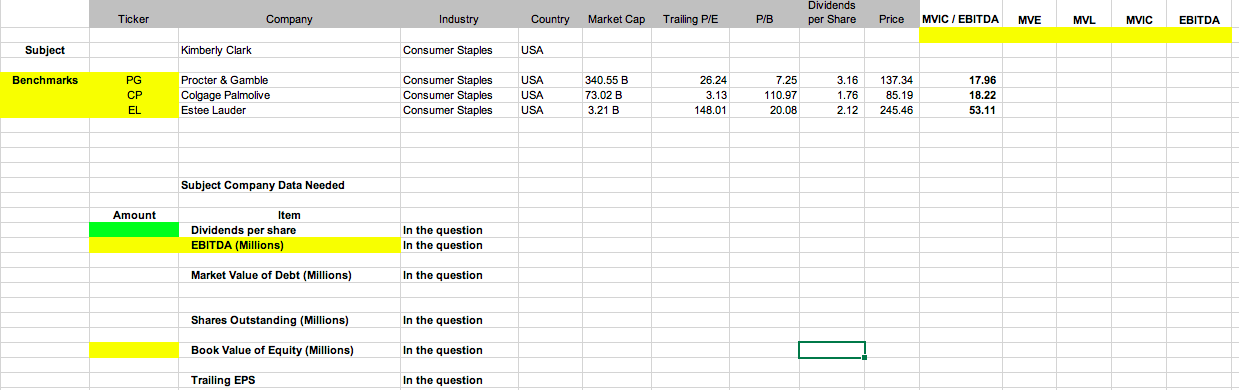Select price value 137.34
1239x390 pixels.
(x=891, y=80)
